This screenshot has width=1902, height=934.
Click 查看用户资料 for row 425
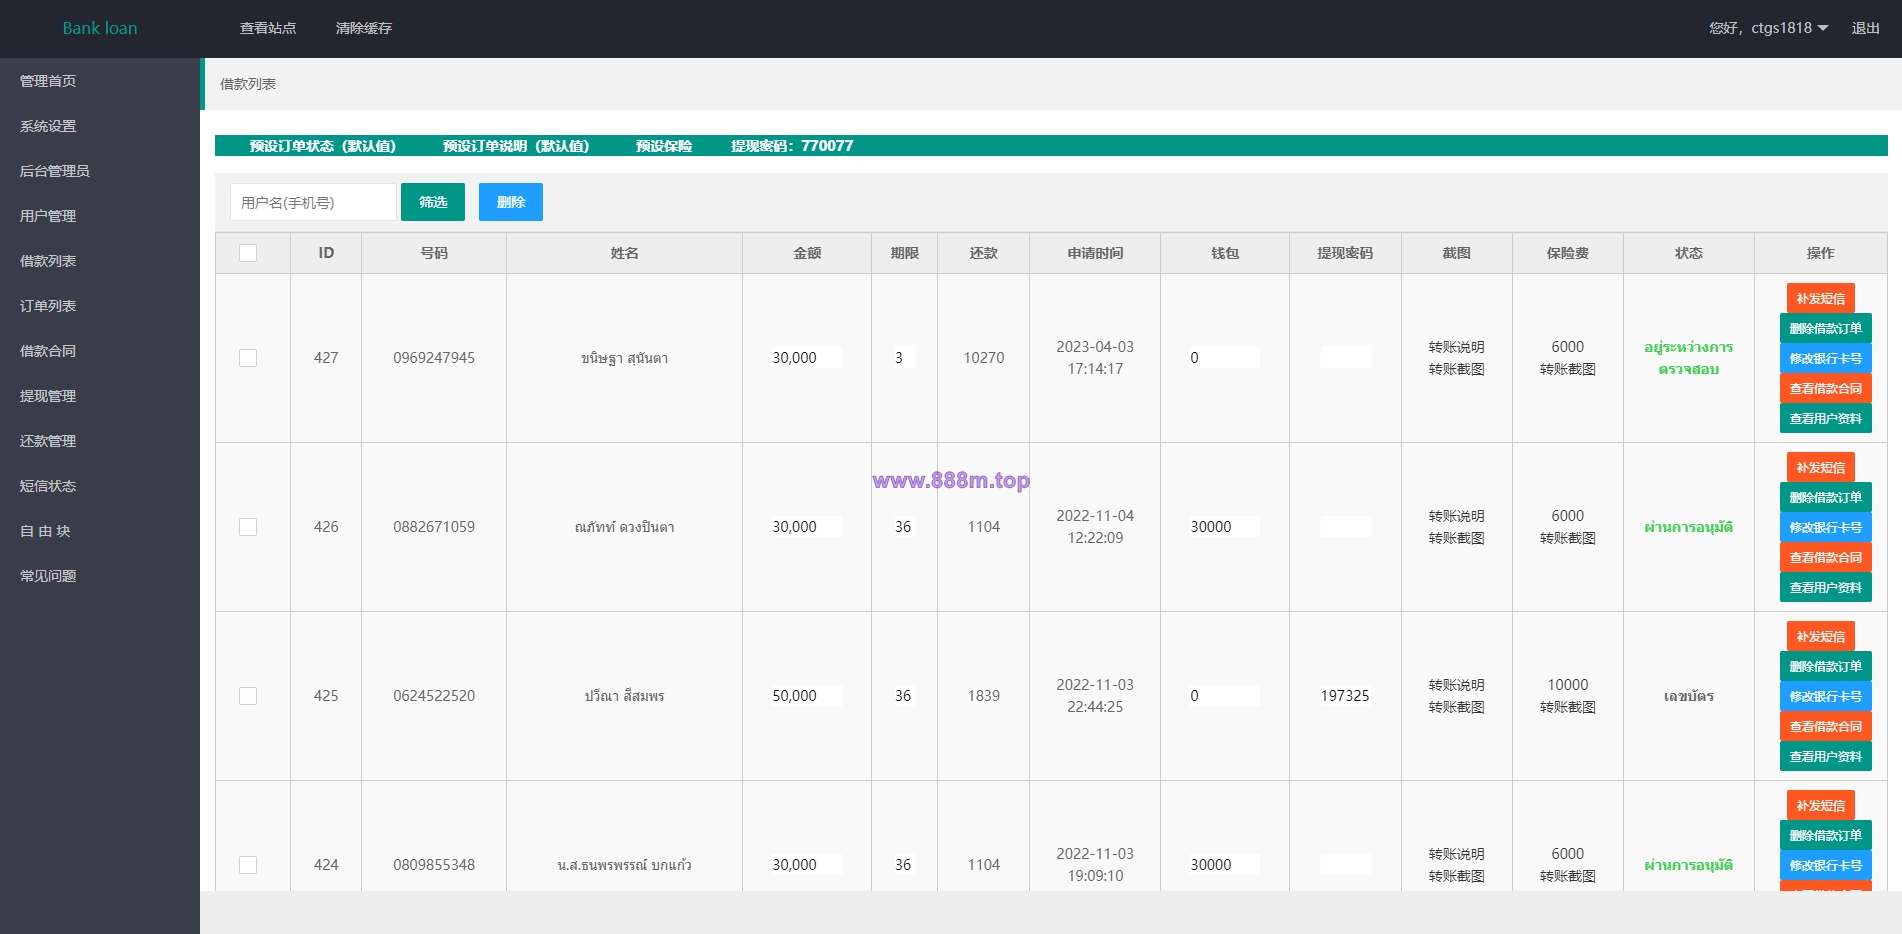(1826, 756)
